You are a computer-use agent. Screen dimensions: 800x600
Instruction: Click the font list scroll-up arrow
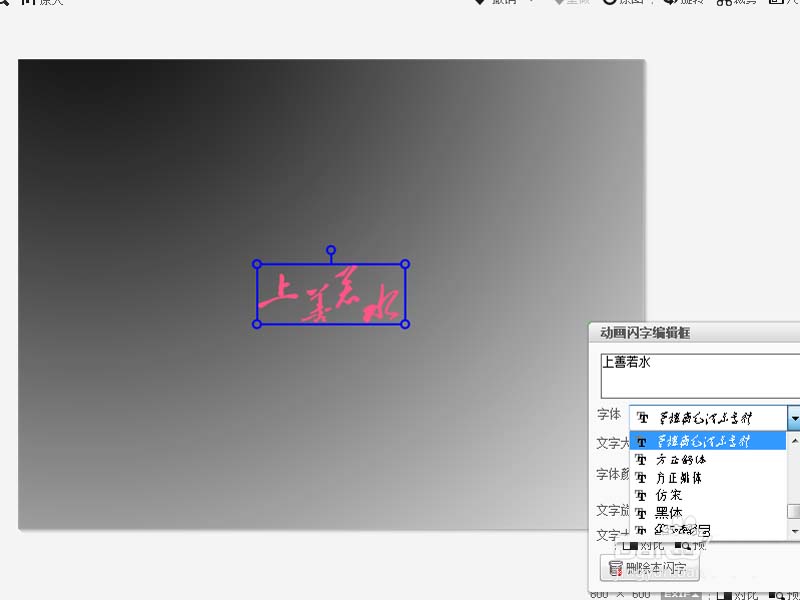tap(794, 440)
